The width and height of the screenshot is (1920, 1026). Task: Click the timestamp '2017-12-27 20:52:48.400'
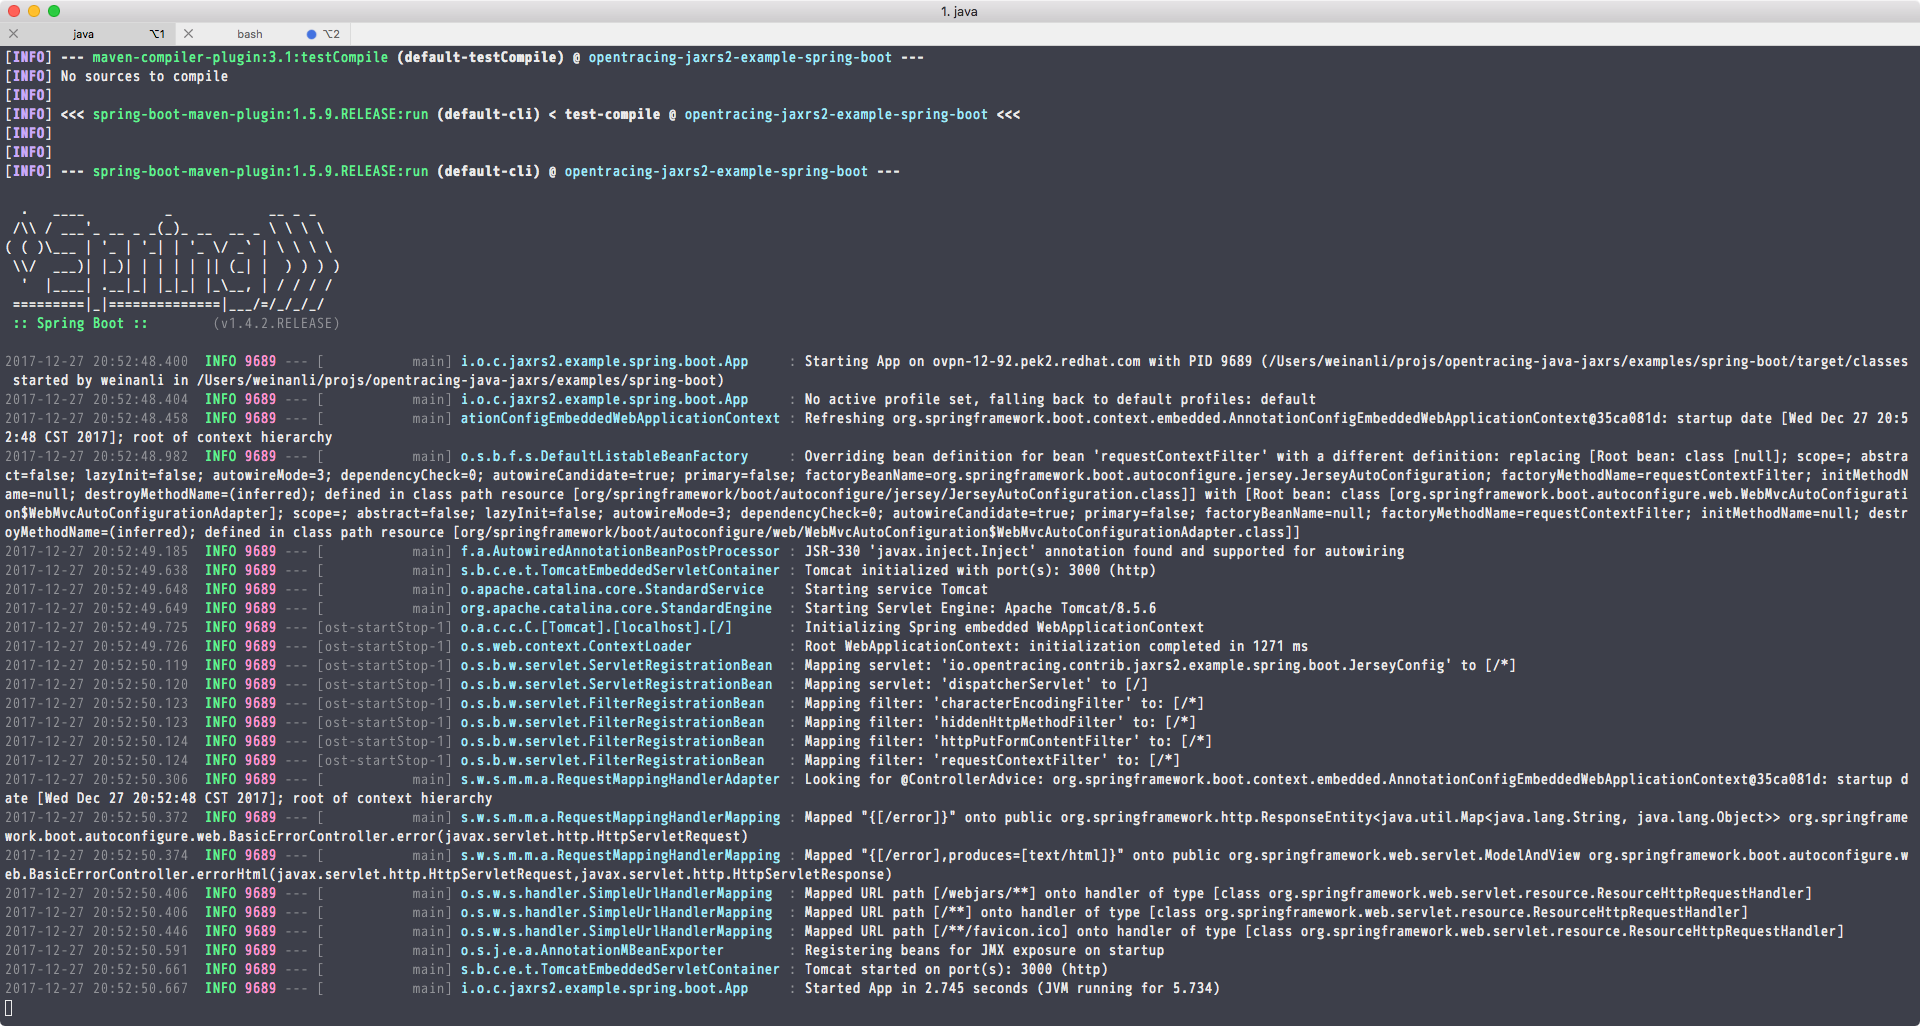tap(96, 361)
